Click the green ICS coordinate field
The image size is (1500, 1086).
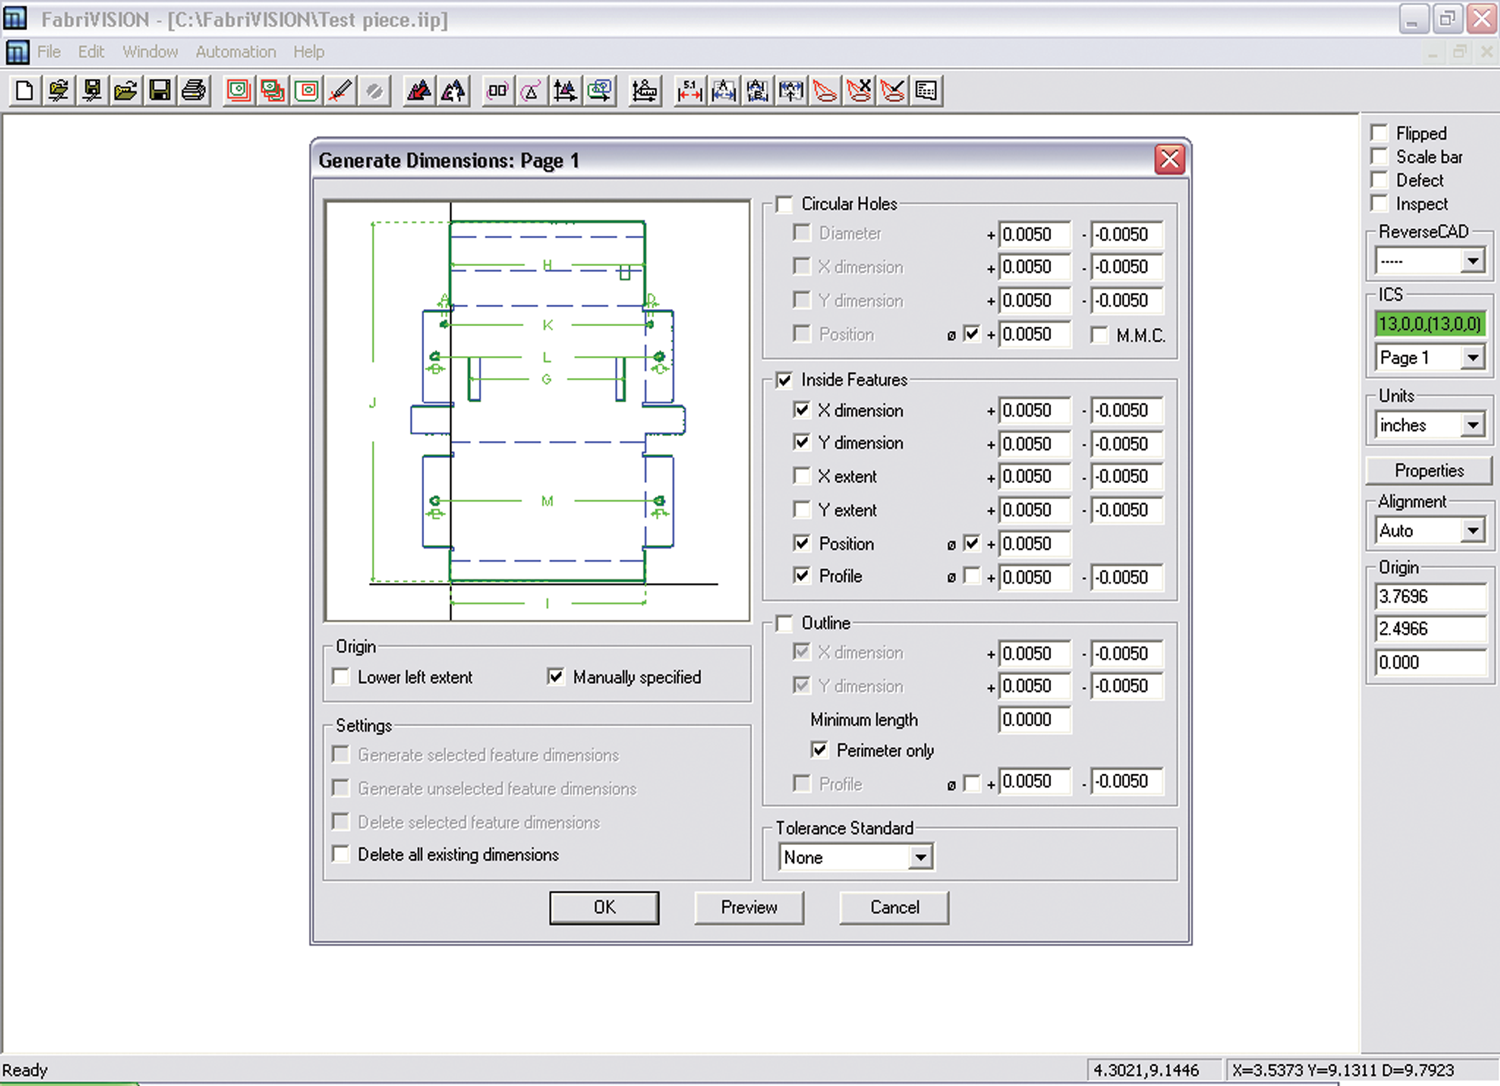click(x=1429, y=324)
